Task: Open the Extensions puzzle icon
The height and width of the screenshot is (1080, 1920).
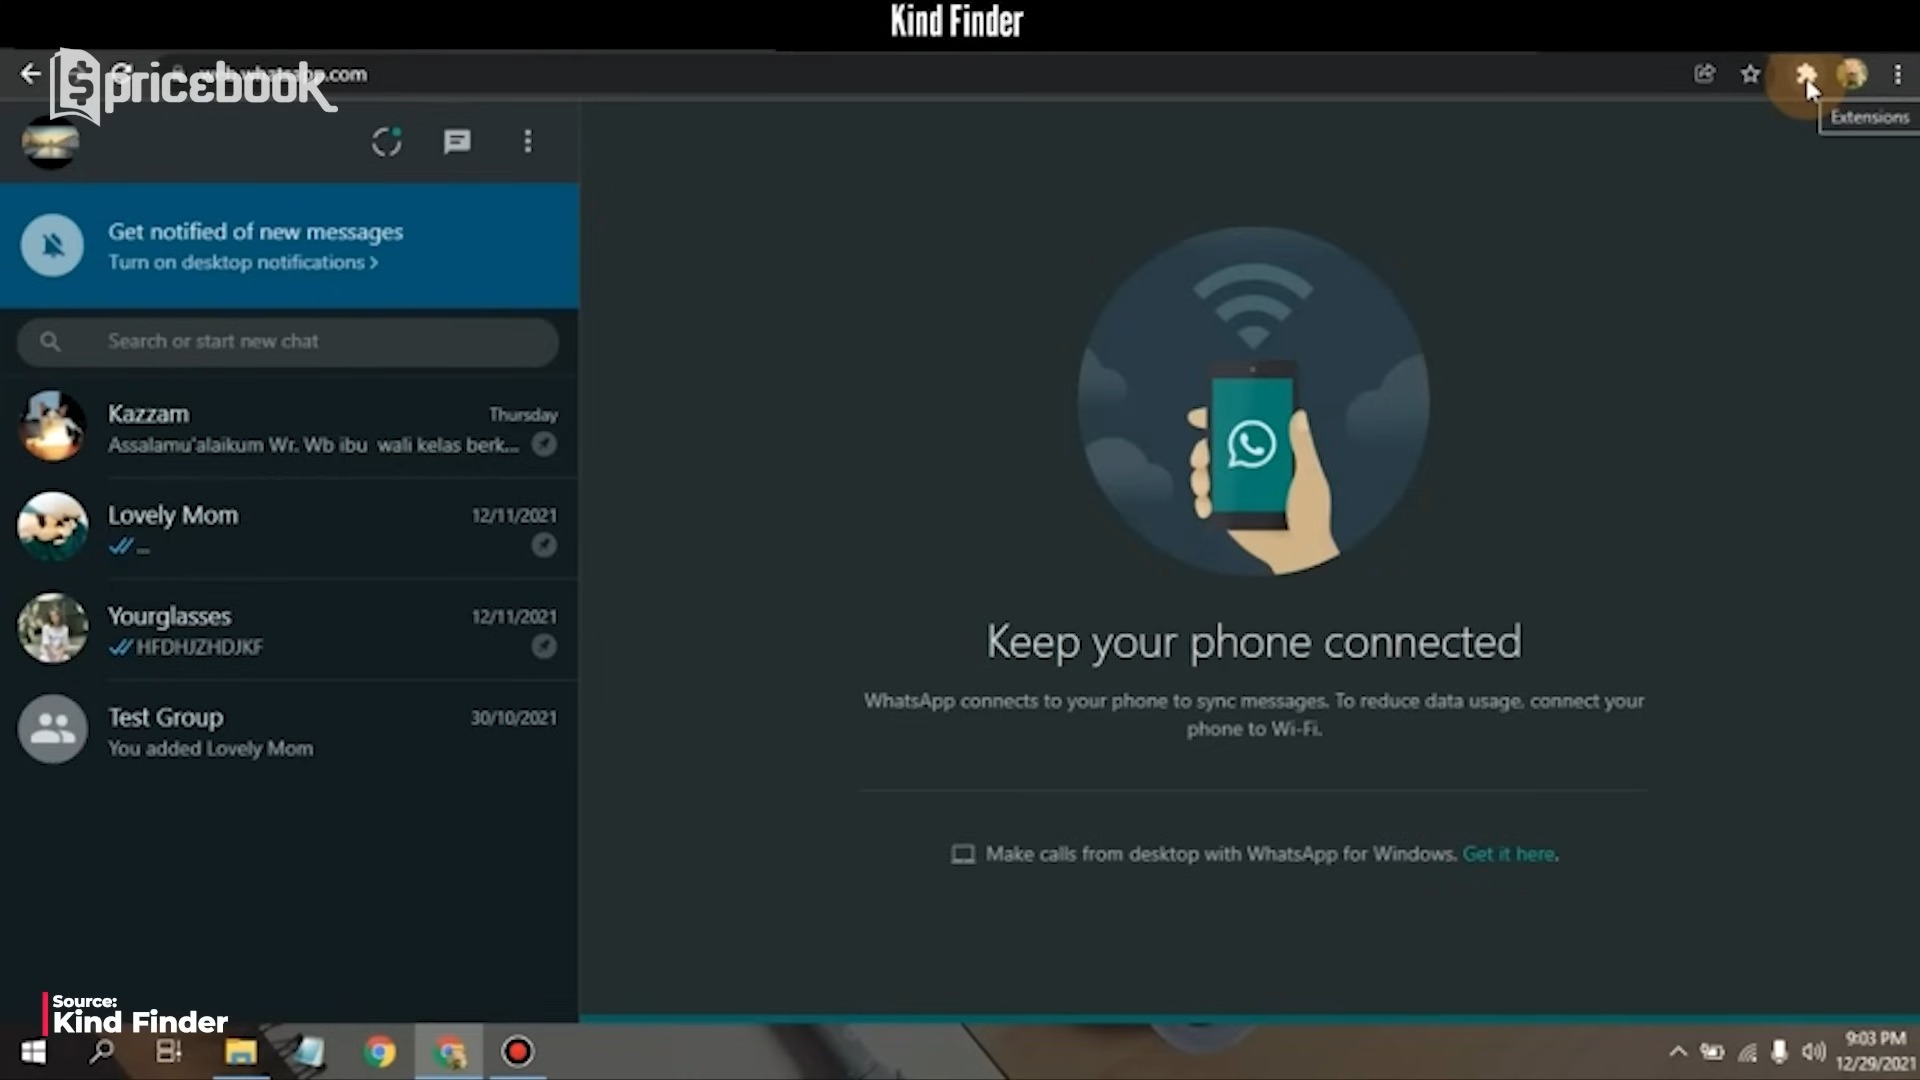Action: (x=1805, y=73)
